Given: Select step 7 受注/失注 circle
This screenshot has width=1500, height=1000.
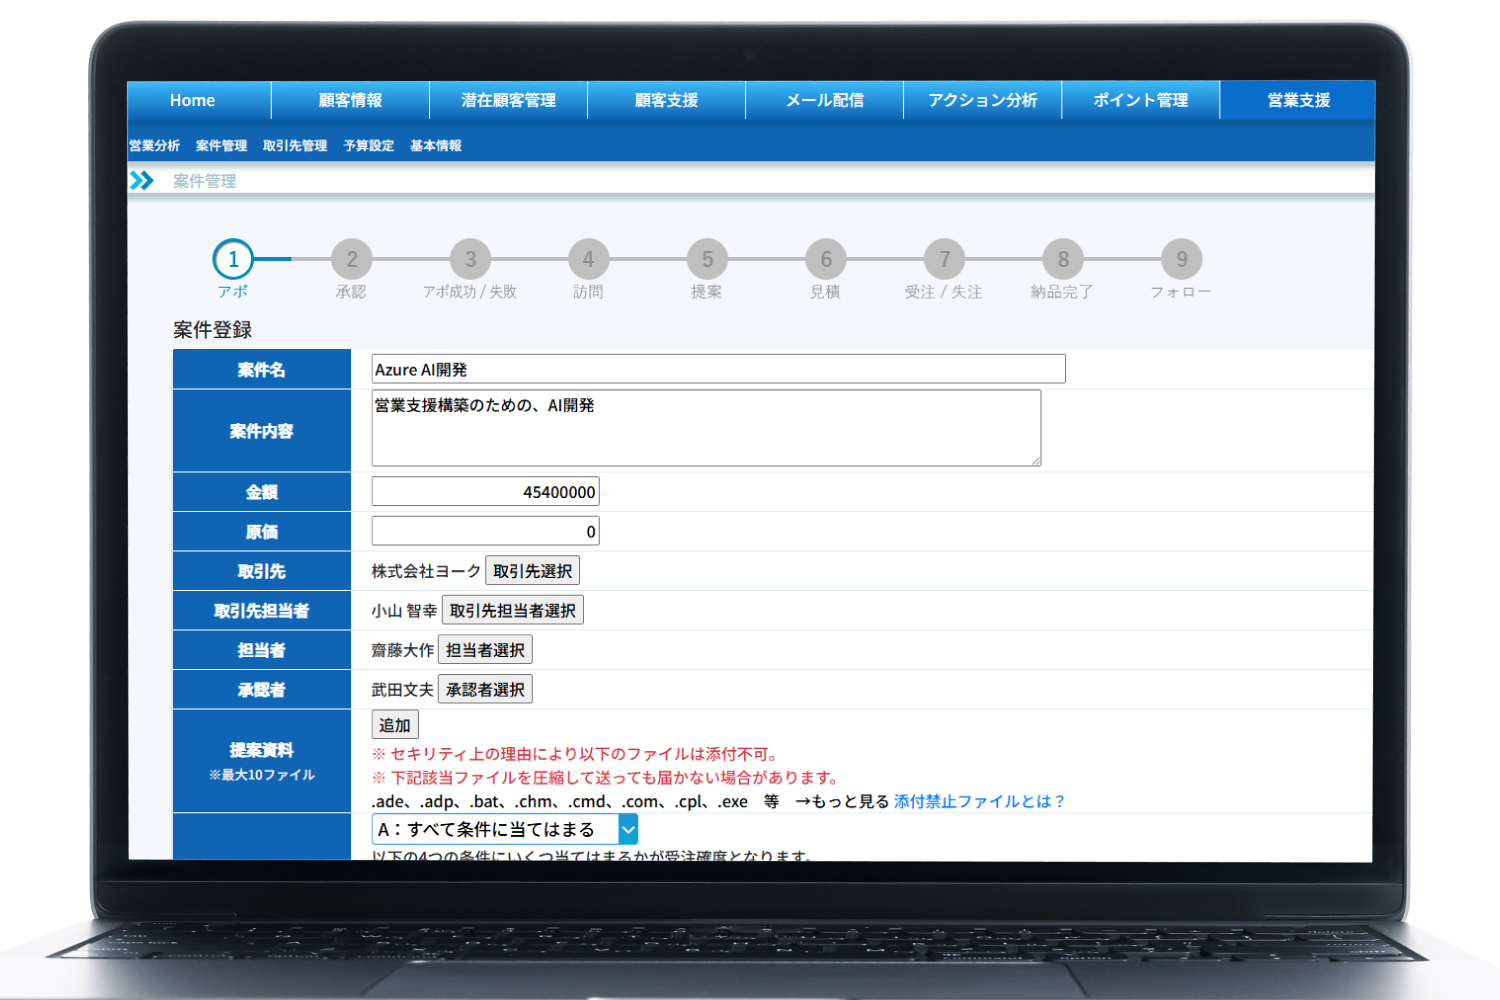Looking at the screenshot, I should click(944, 259).
